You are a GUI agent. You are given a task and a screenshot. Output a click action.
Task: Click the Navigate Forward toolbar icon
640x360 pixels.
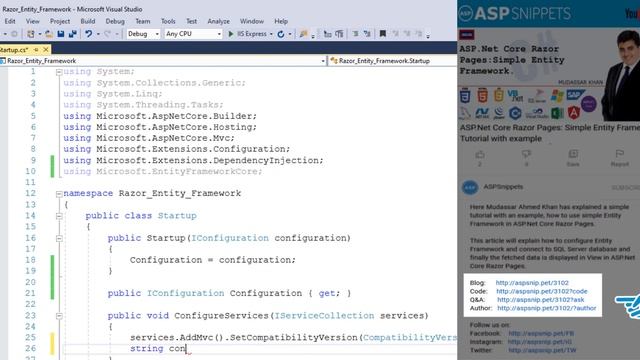[14, 34]
